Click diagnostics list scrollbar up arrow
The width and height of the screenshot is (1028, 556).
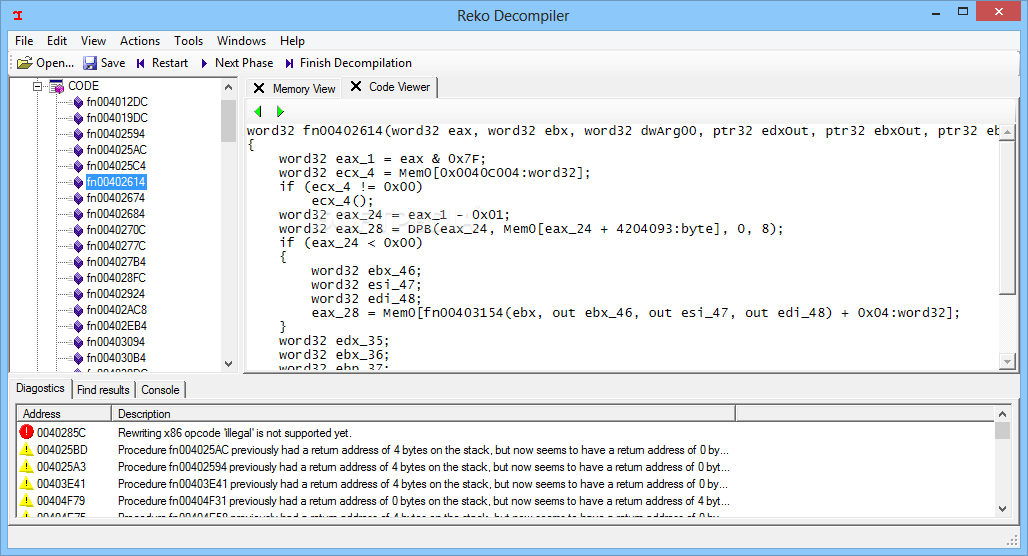[1002, 414]
